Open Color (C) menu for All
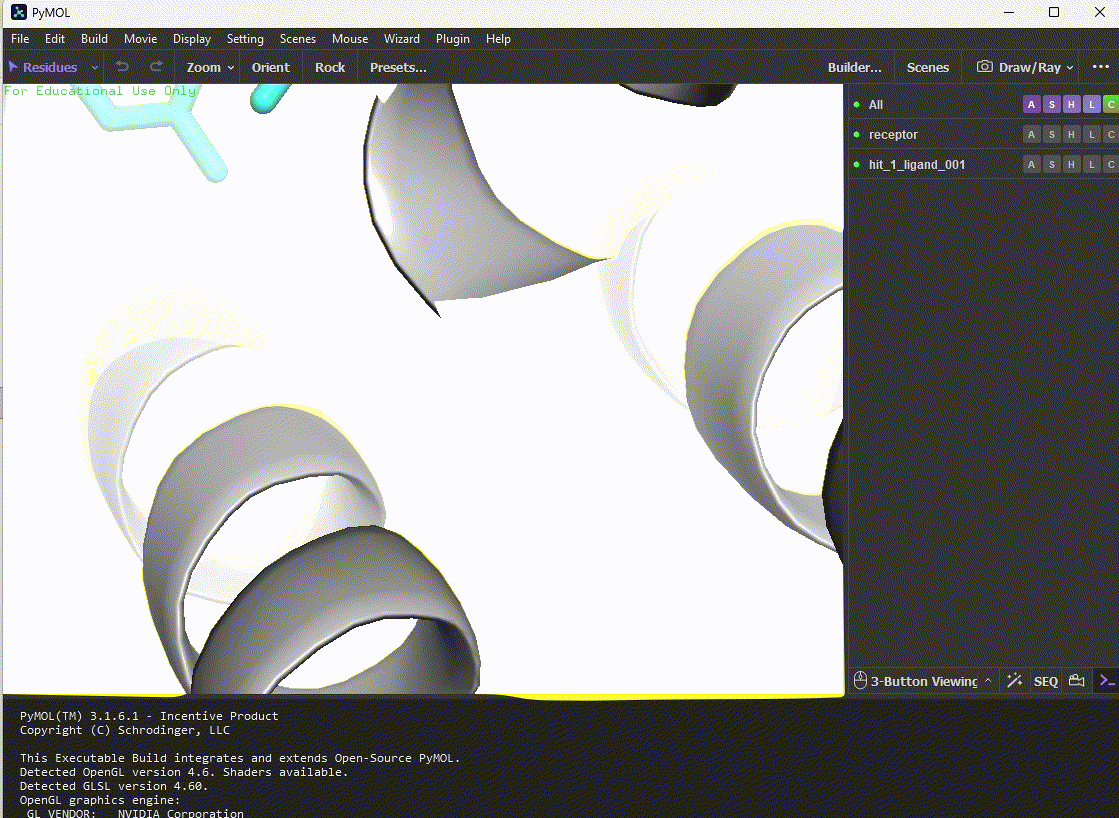Viewport: 1119px width, 818px height. (1111, 104)
